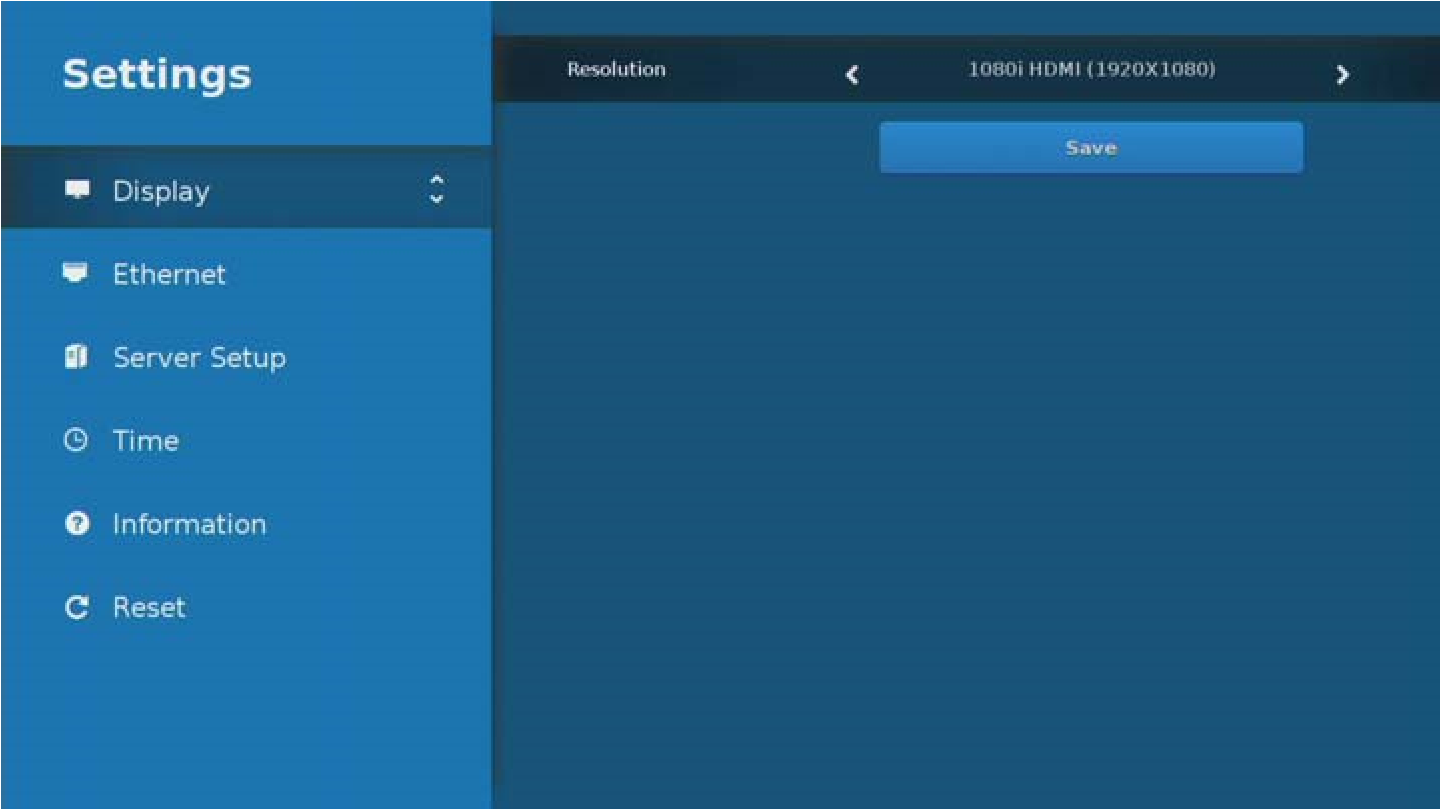Click the Information question mark icon

[77, 523]
